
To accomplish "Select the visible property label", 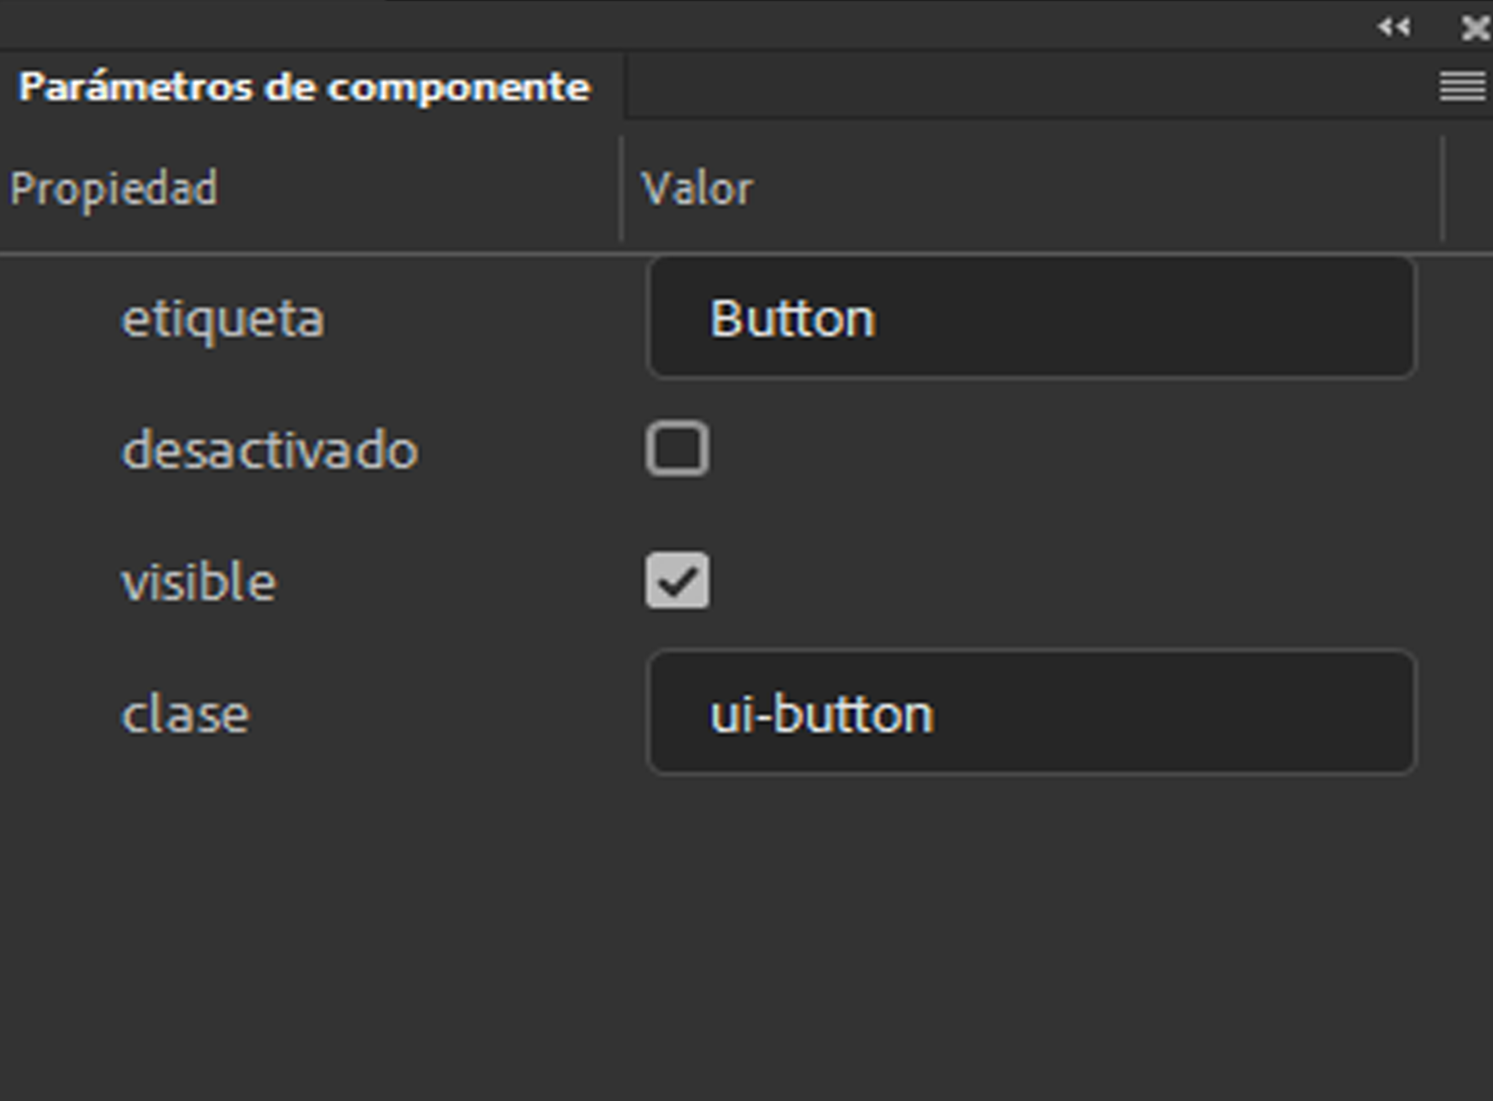I will (x=197, y=582).
